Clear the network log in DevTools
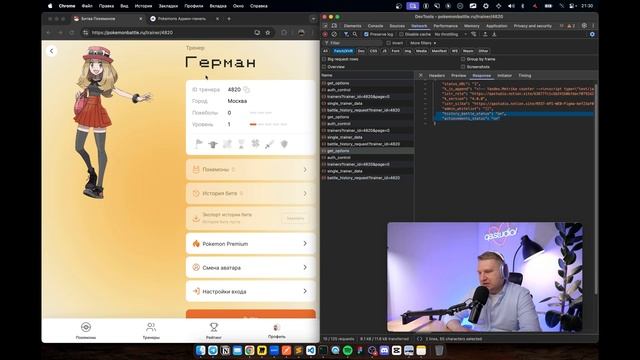 pyautogui.click(x=334, y=34)
